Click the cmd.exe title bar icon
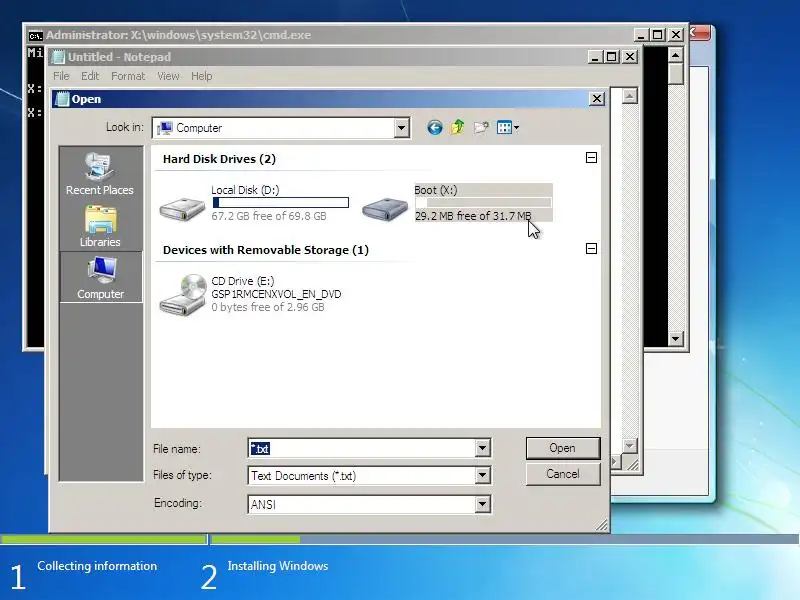The height and width of the screenshot is (600, 800). [35, 35]
